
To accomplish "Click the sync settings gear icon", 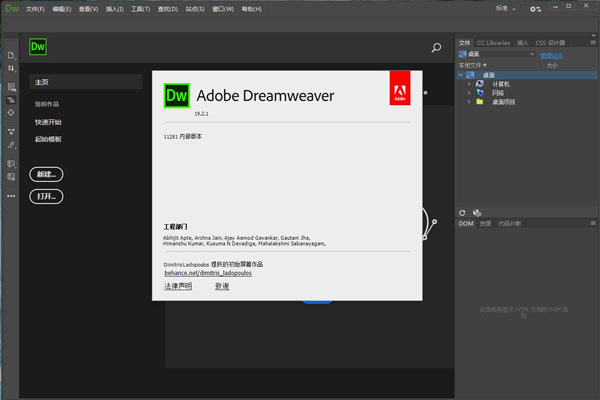I will (535, 9).
